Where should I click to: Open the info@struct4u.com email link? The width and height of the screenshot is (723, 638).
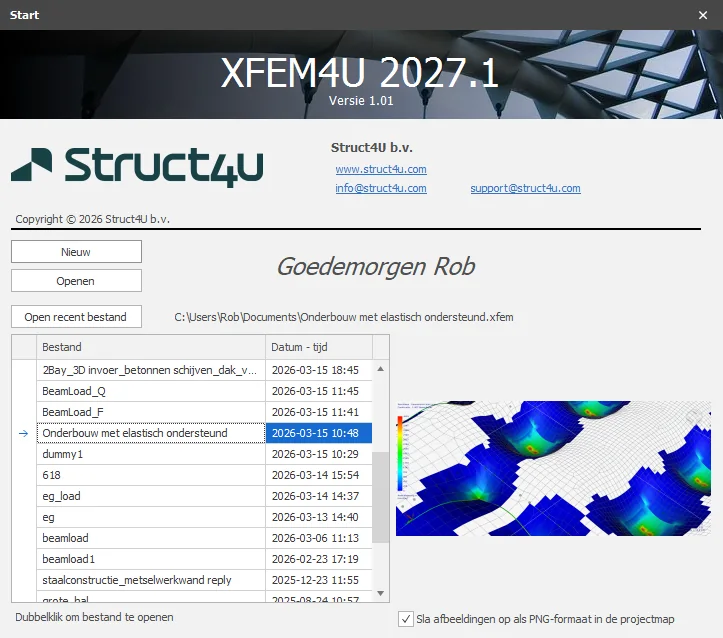tap(381, 188)
